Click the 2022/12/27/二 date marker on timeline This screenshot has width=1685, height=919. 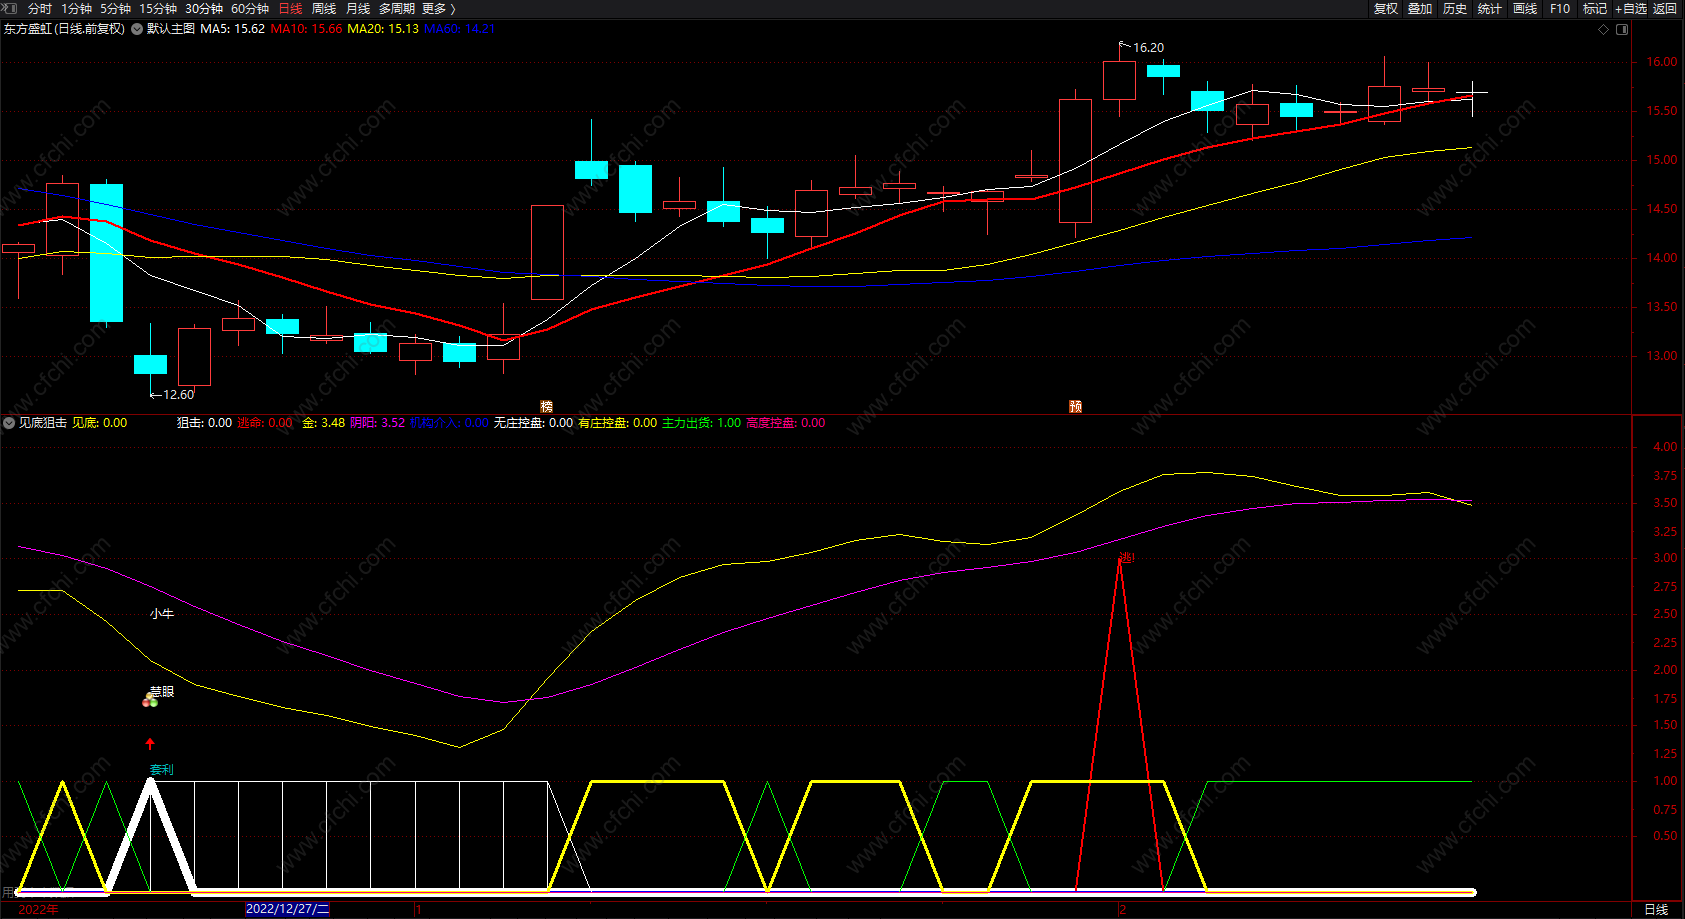(287, 909)
